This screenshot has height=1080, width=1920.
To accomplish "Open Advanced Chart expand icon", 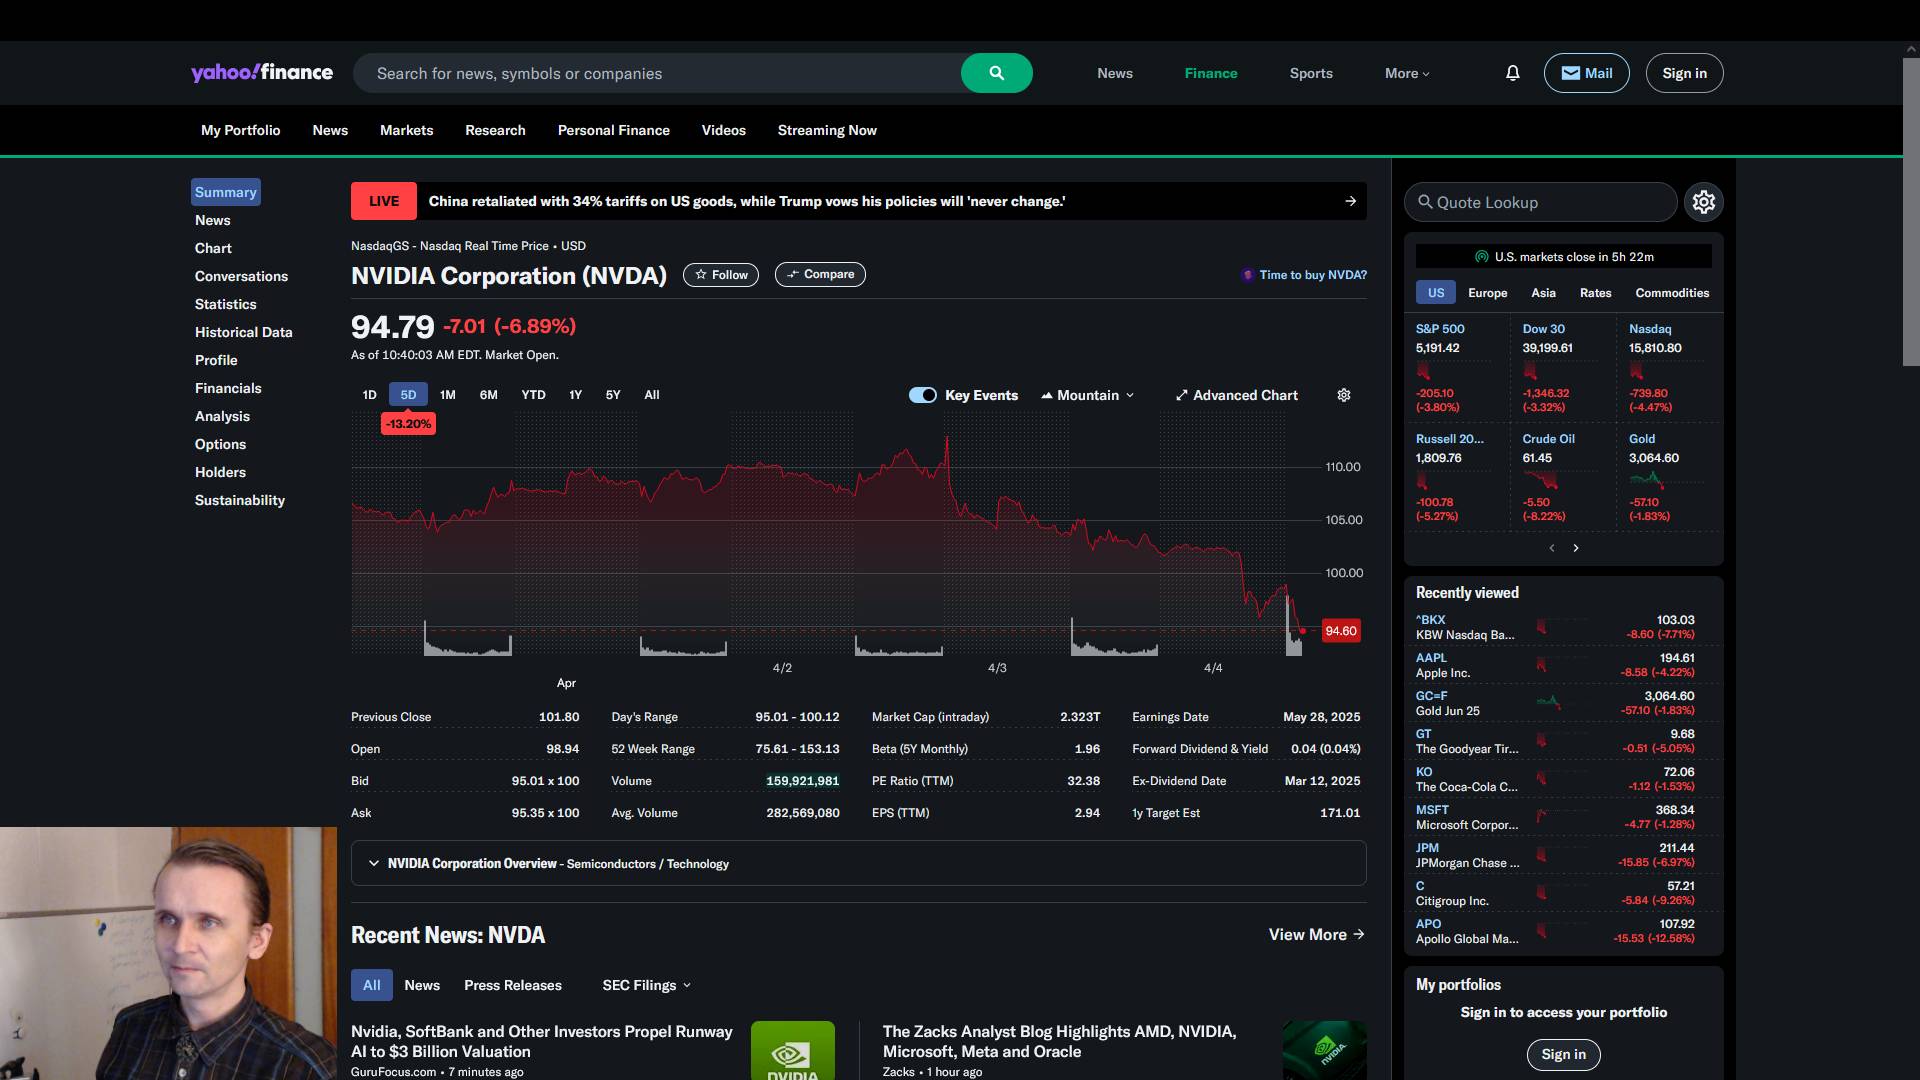I will [x=1181, y=395].
